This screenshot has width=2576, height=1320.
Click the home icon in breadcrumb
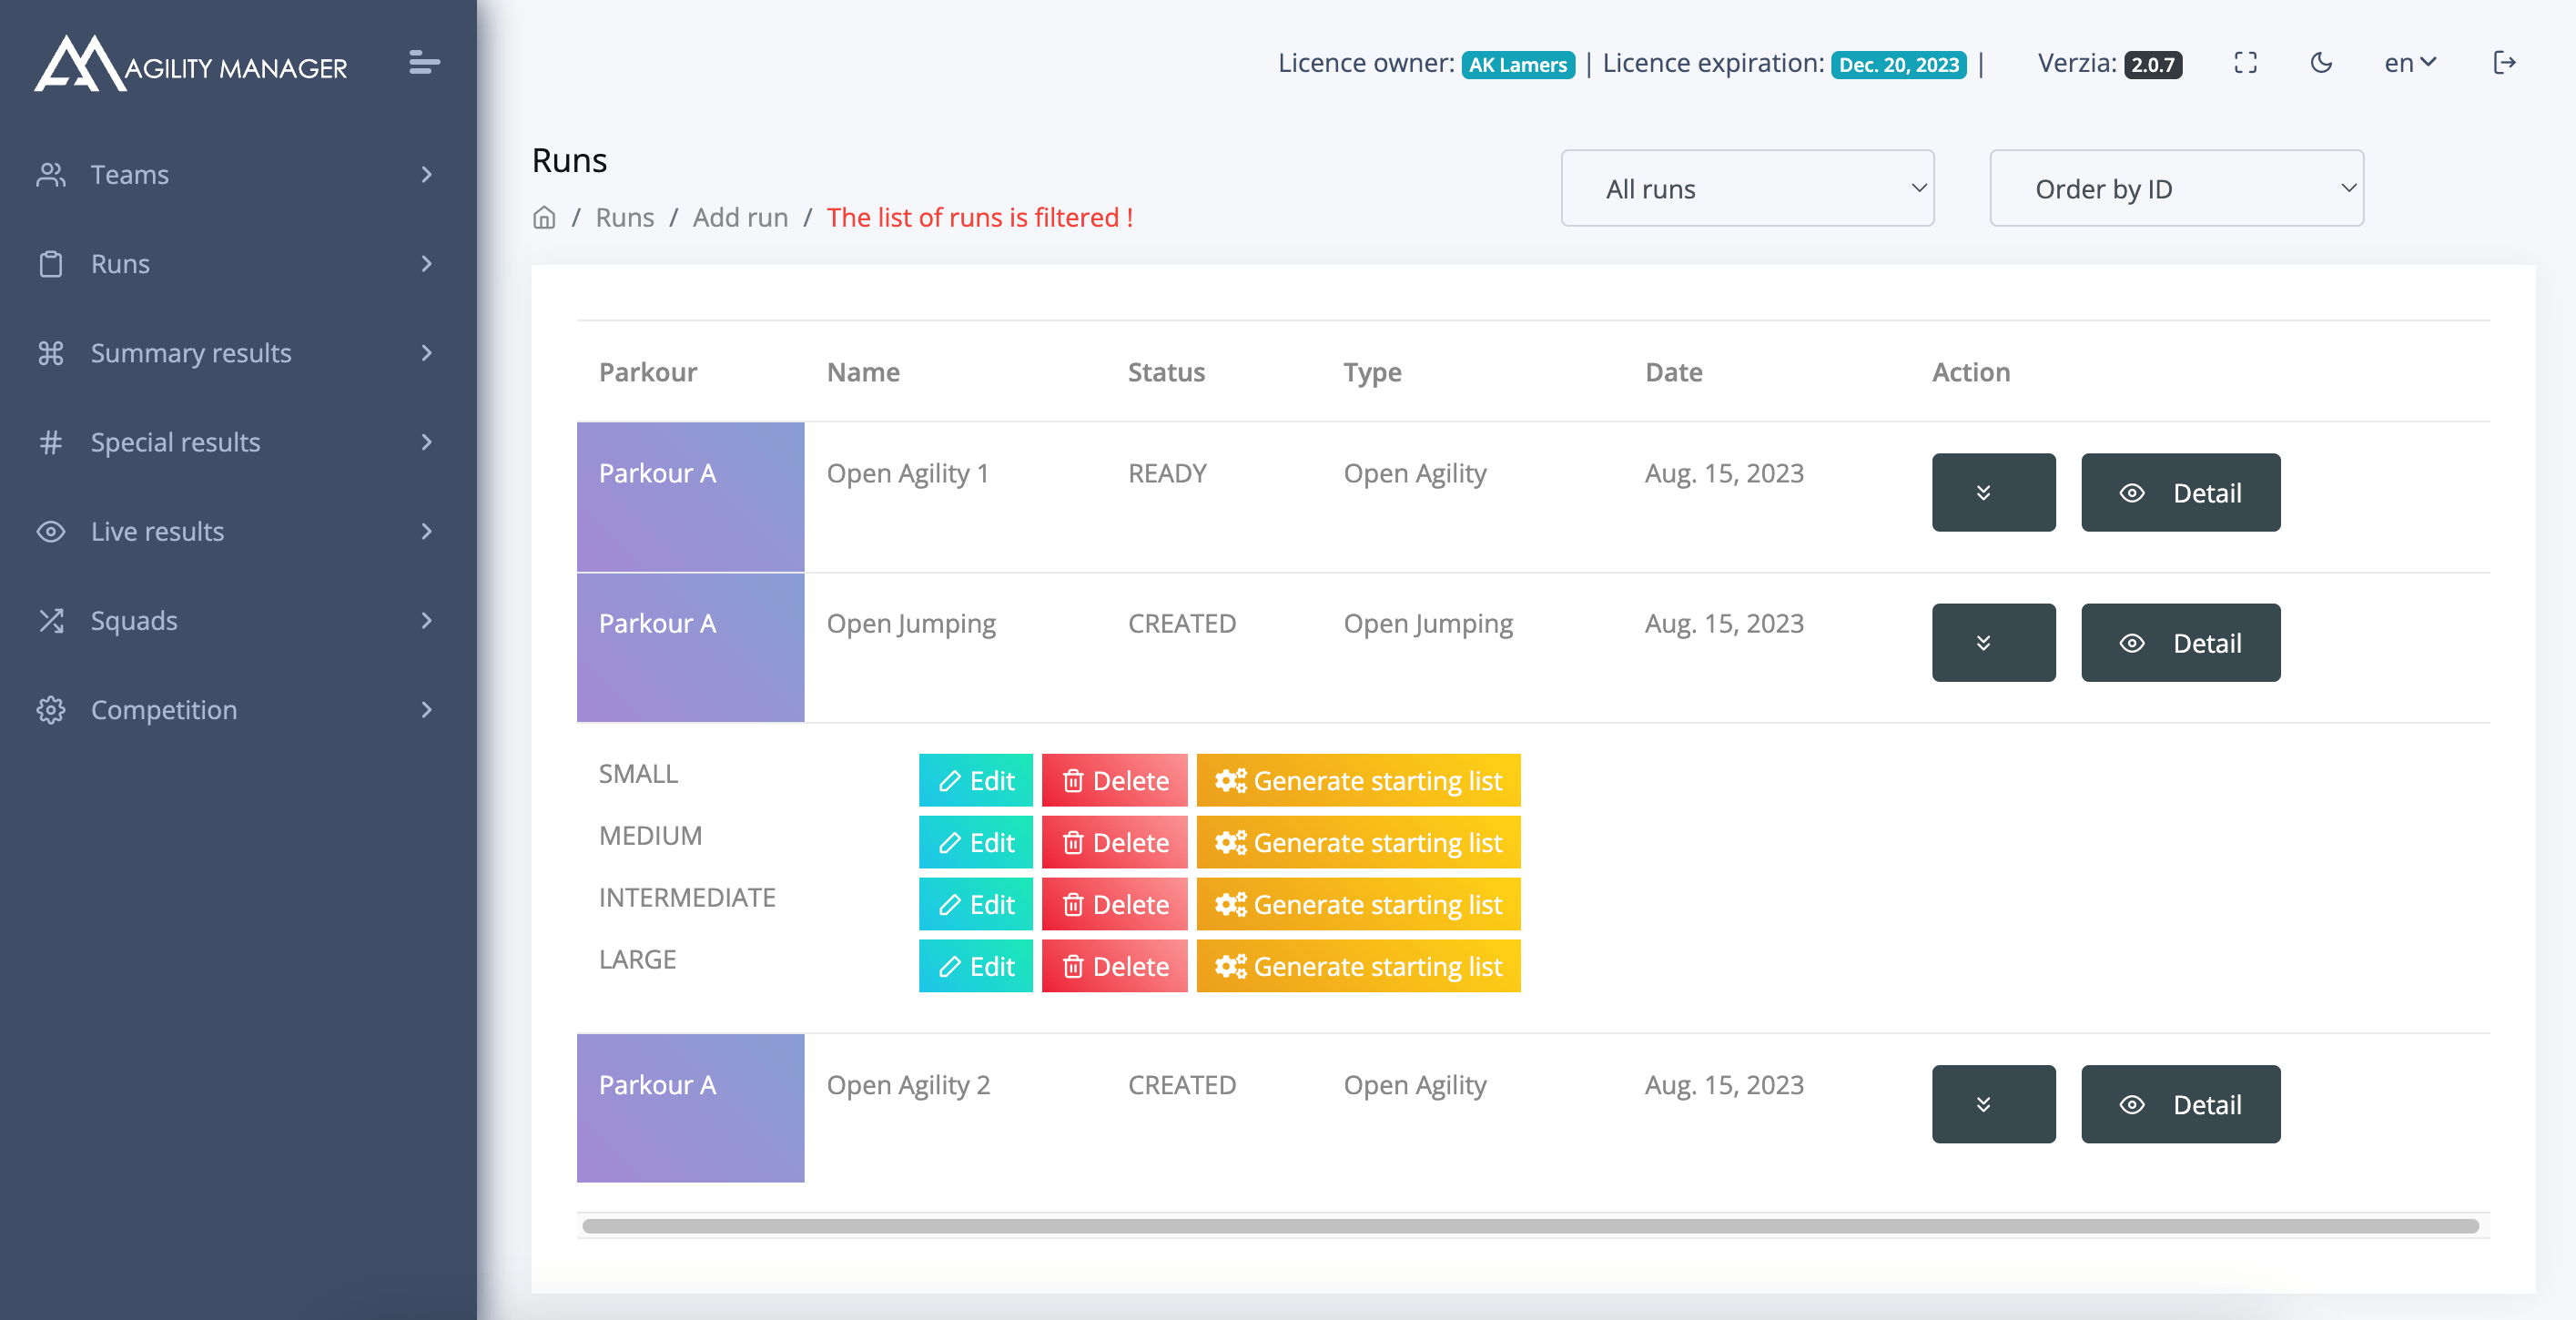click(x=544, y=217)
